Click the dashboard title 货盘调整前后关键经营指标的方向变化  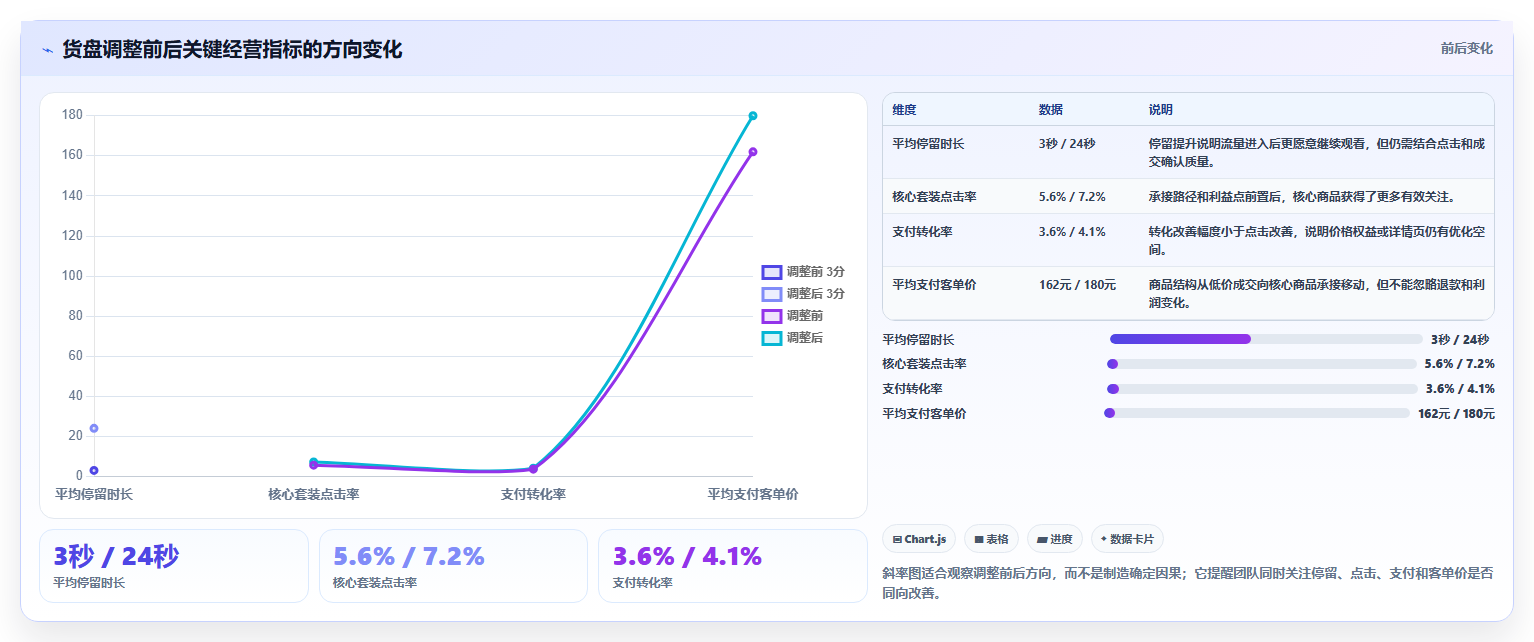(x=232, y=50)
